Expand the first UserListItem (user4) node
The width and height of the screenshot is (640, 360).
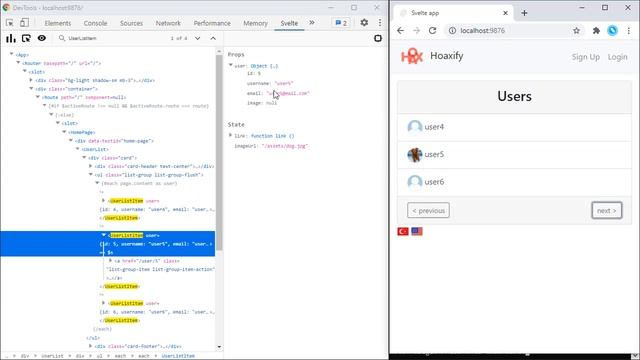[x=103, y=200]
